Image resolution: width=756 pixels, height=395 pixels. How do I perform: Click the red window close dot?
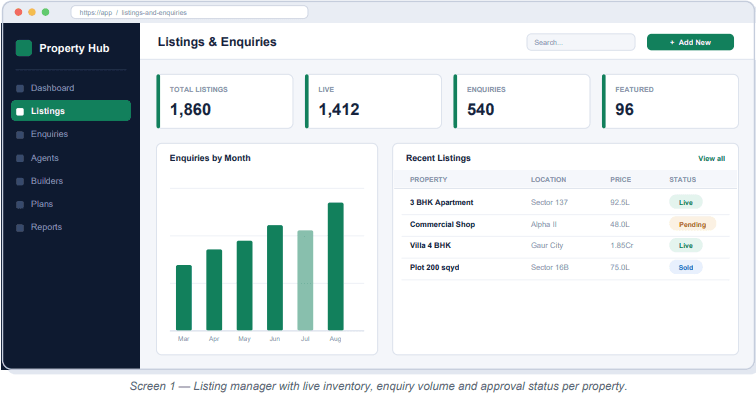click(x=18, y=12)
